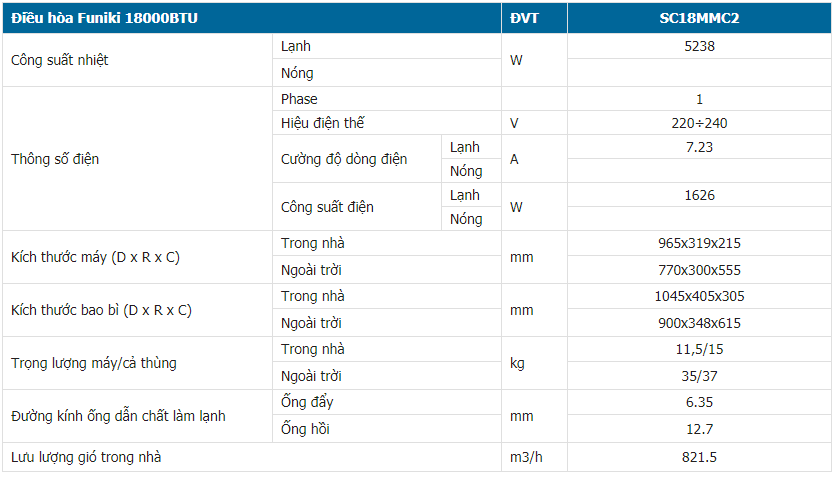Select the 965x319x215 indoor dimension
Image resolution: width=835 pixels, height=489 pixels.
click(699, 243)
